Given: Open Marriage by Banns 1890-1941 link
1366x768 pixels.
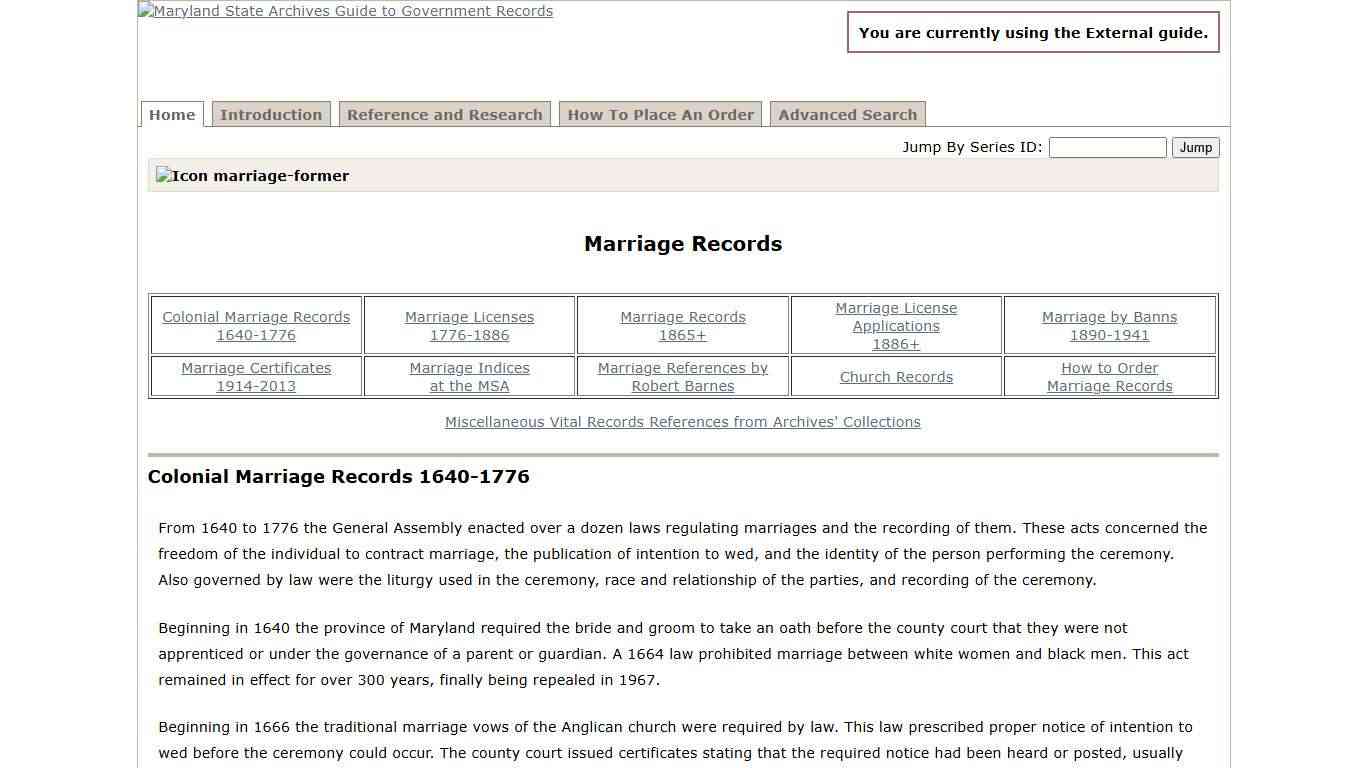Looking at the screenshot, I should click(1109, 326).
